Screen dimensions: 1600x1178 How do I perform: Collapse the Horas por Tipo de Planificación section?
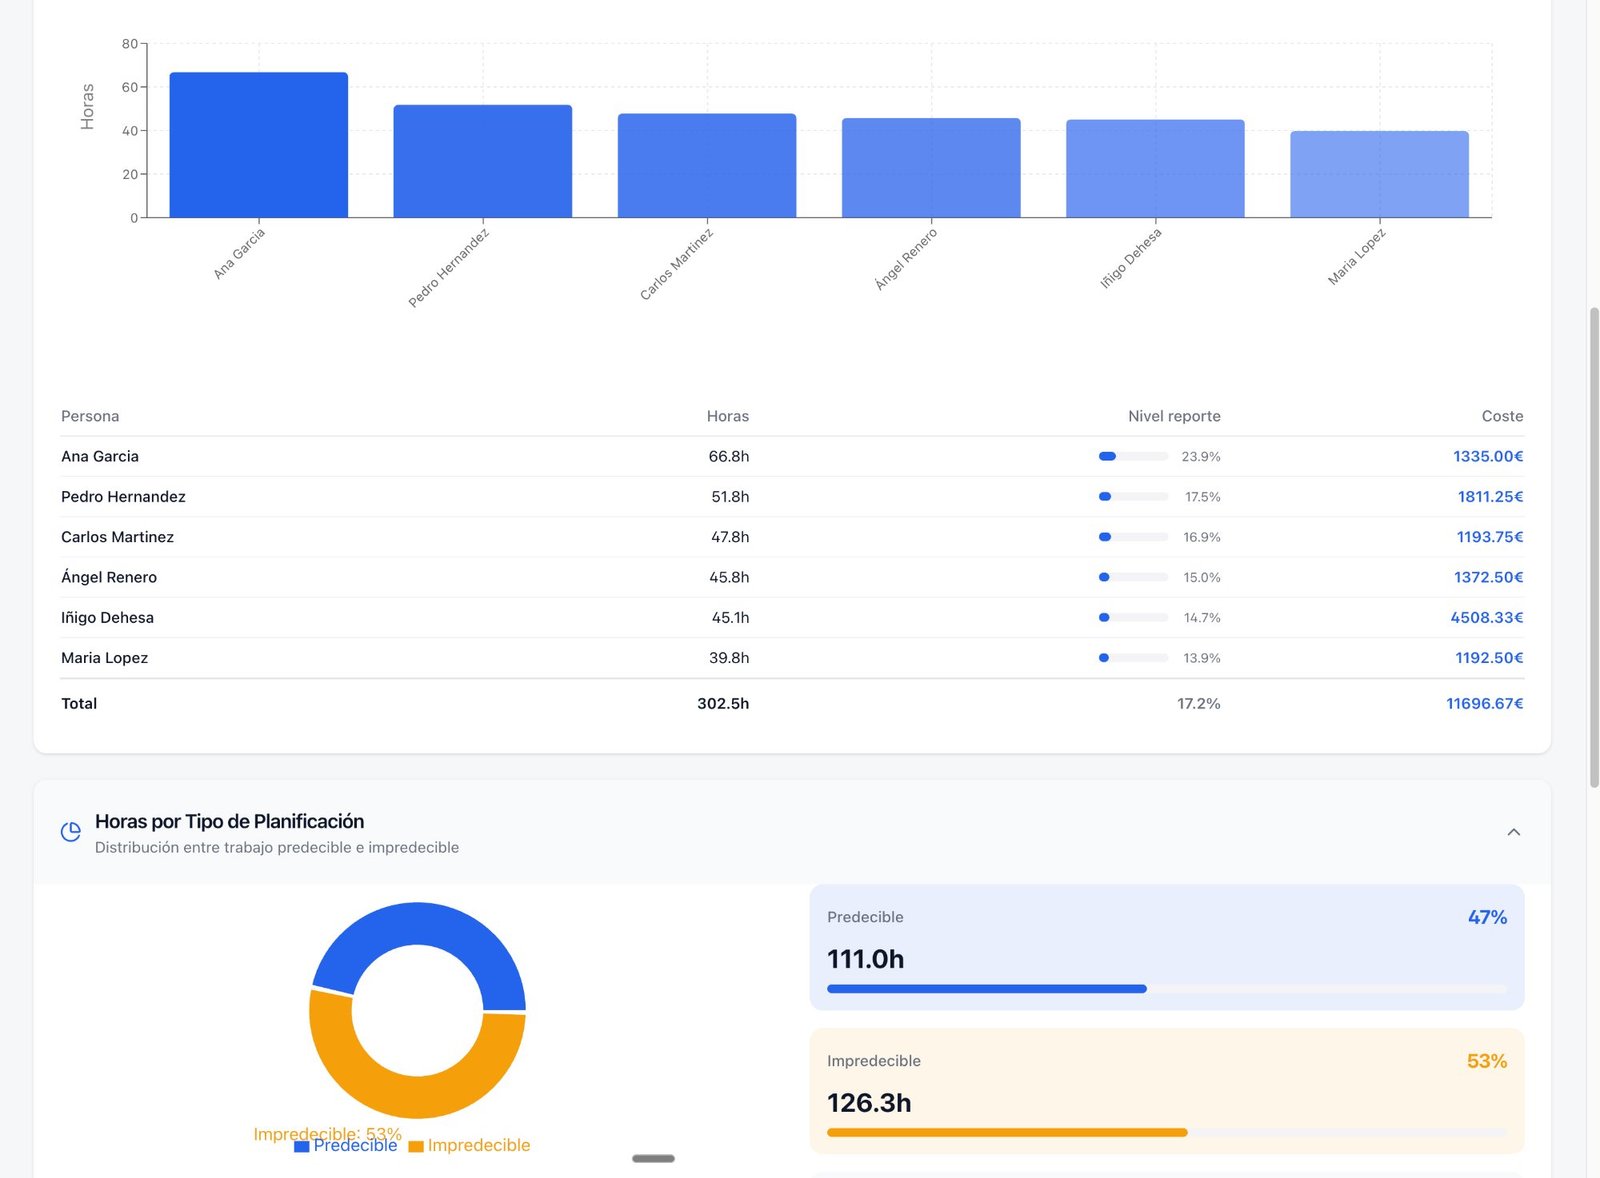click(1513, 831)
